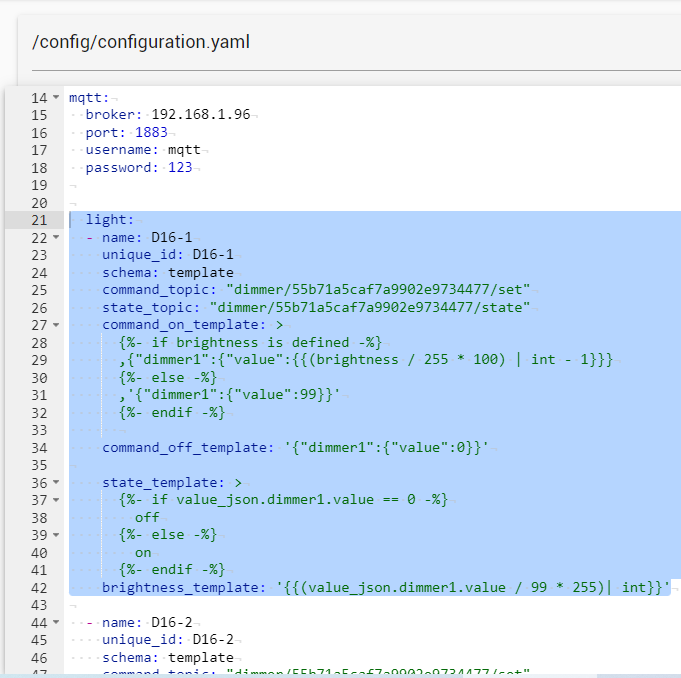Collapse the D16-1 item fold at line 22

[55, 238]
